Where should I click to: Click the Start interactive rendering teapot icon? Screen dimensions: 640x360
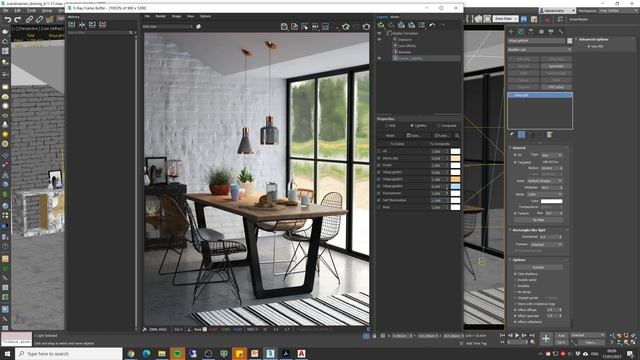(346, 27)
